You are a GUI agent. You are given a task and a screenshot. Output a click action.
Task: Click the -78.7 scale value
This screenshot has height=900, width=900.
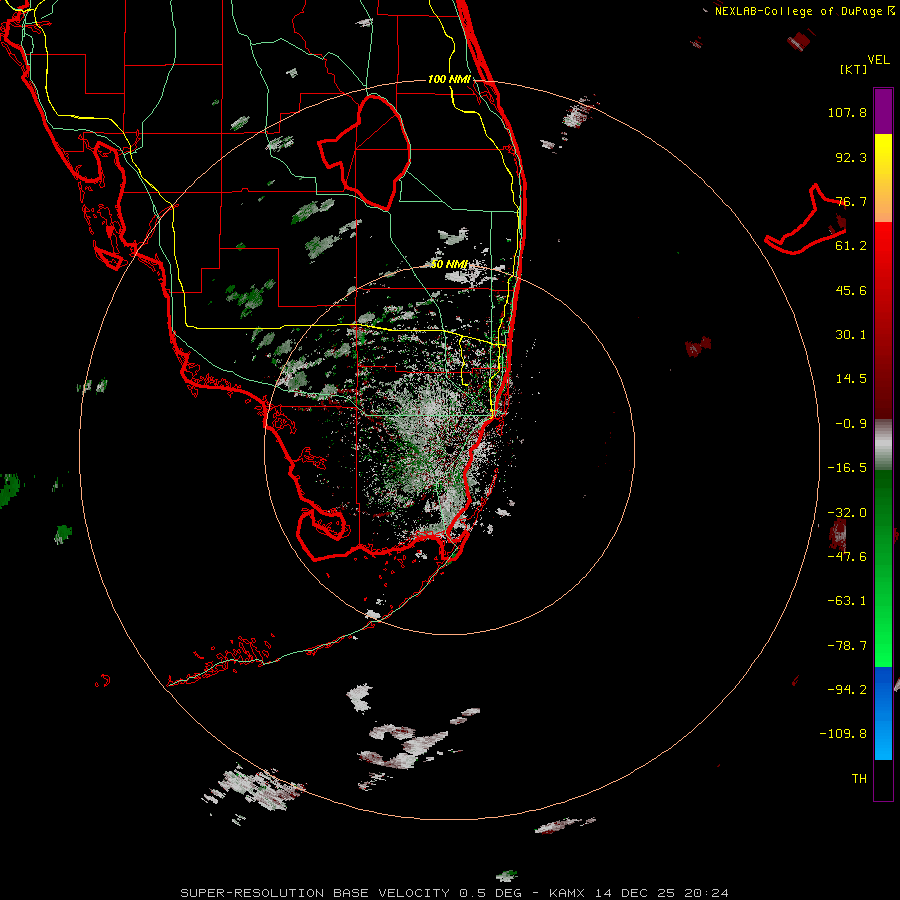point(847,646)
